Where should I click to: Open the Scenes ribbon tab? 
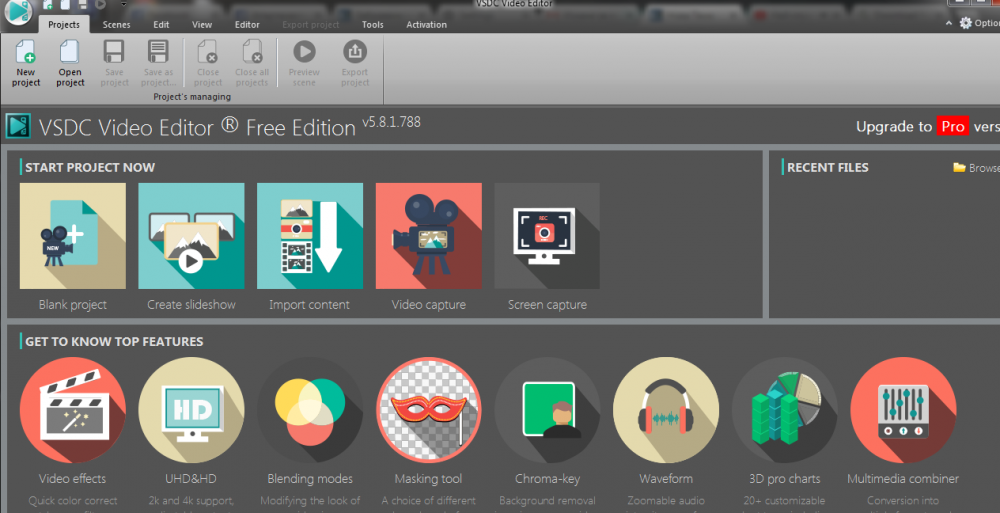[116, 24]
